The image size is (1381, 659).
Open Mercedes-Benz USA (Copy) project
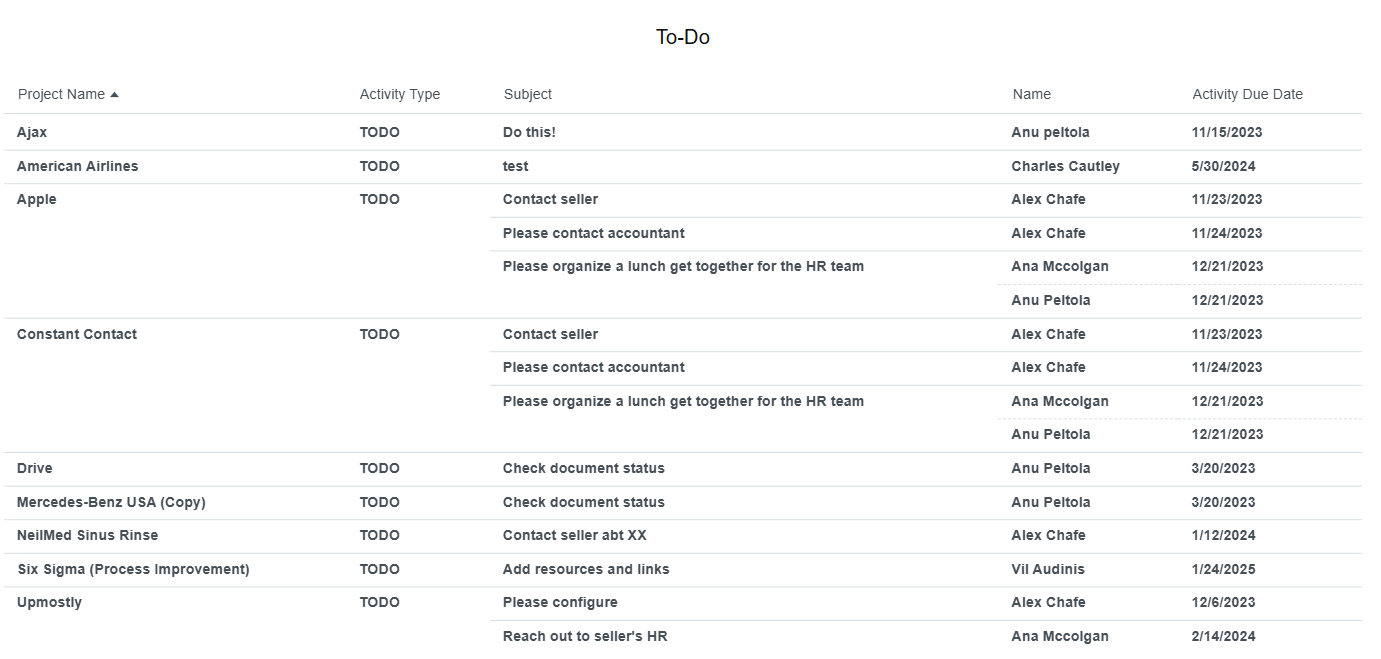[111, 502]
